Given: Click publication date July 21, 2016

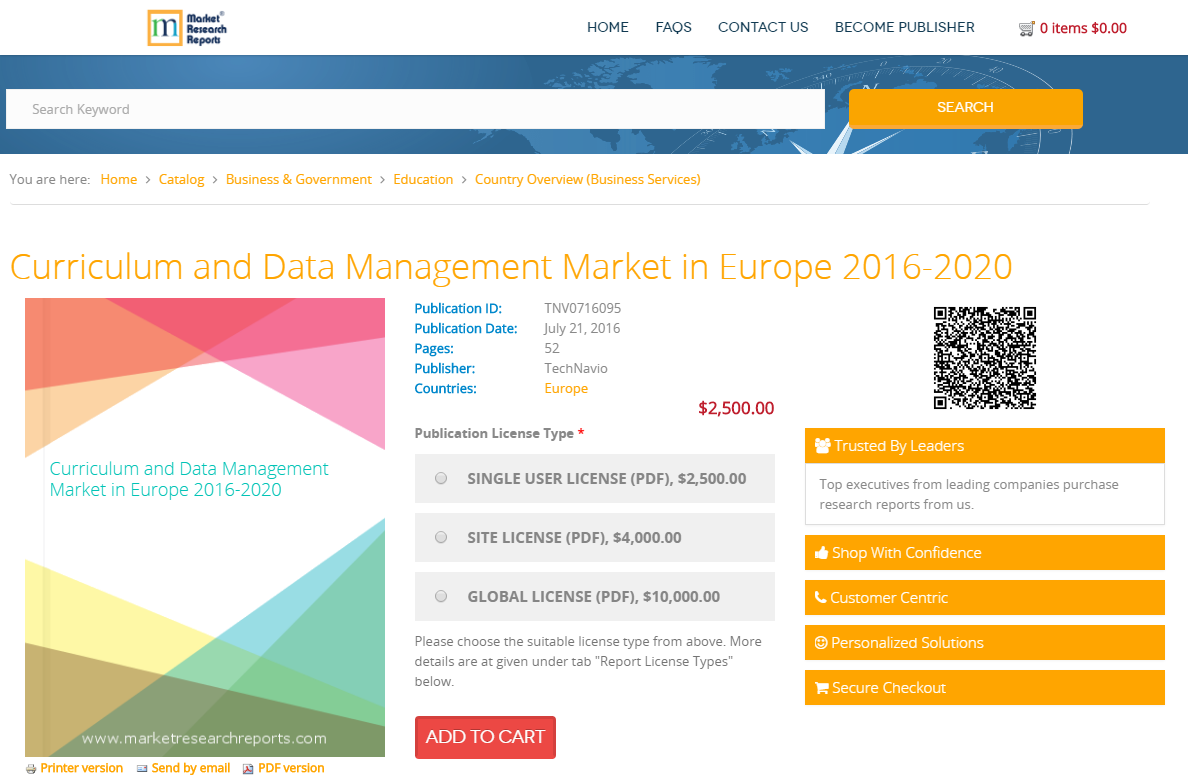Looking at the screenshot, I should pyautogui.click(x=582, y=328).
